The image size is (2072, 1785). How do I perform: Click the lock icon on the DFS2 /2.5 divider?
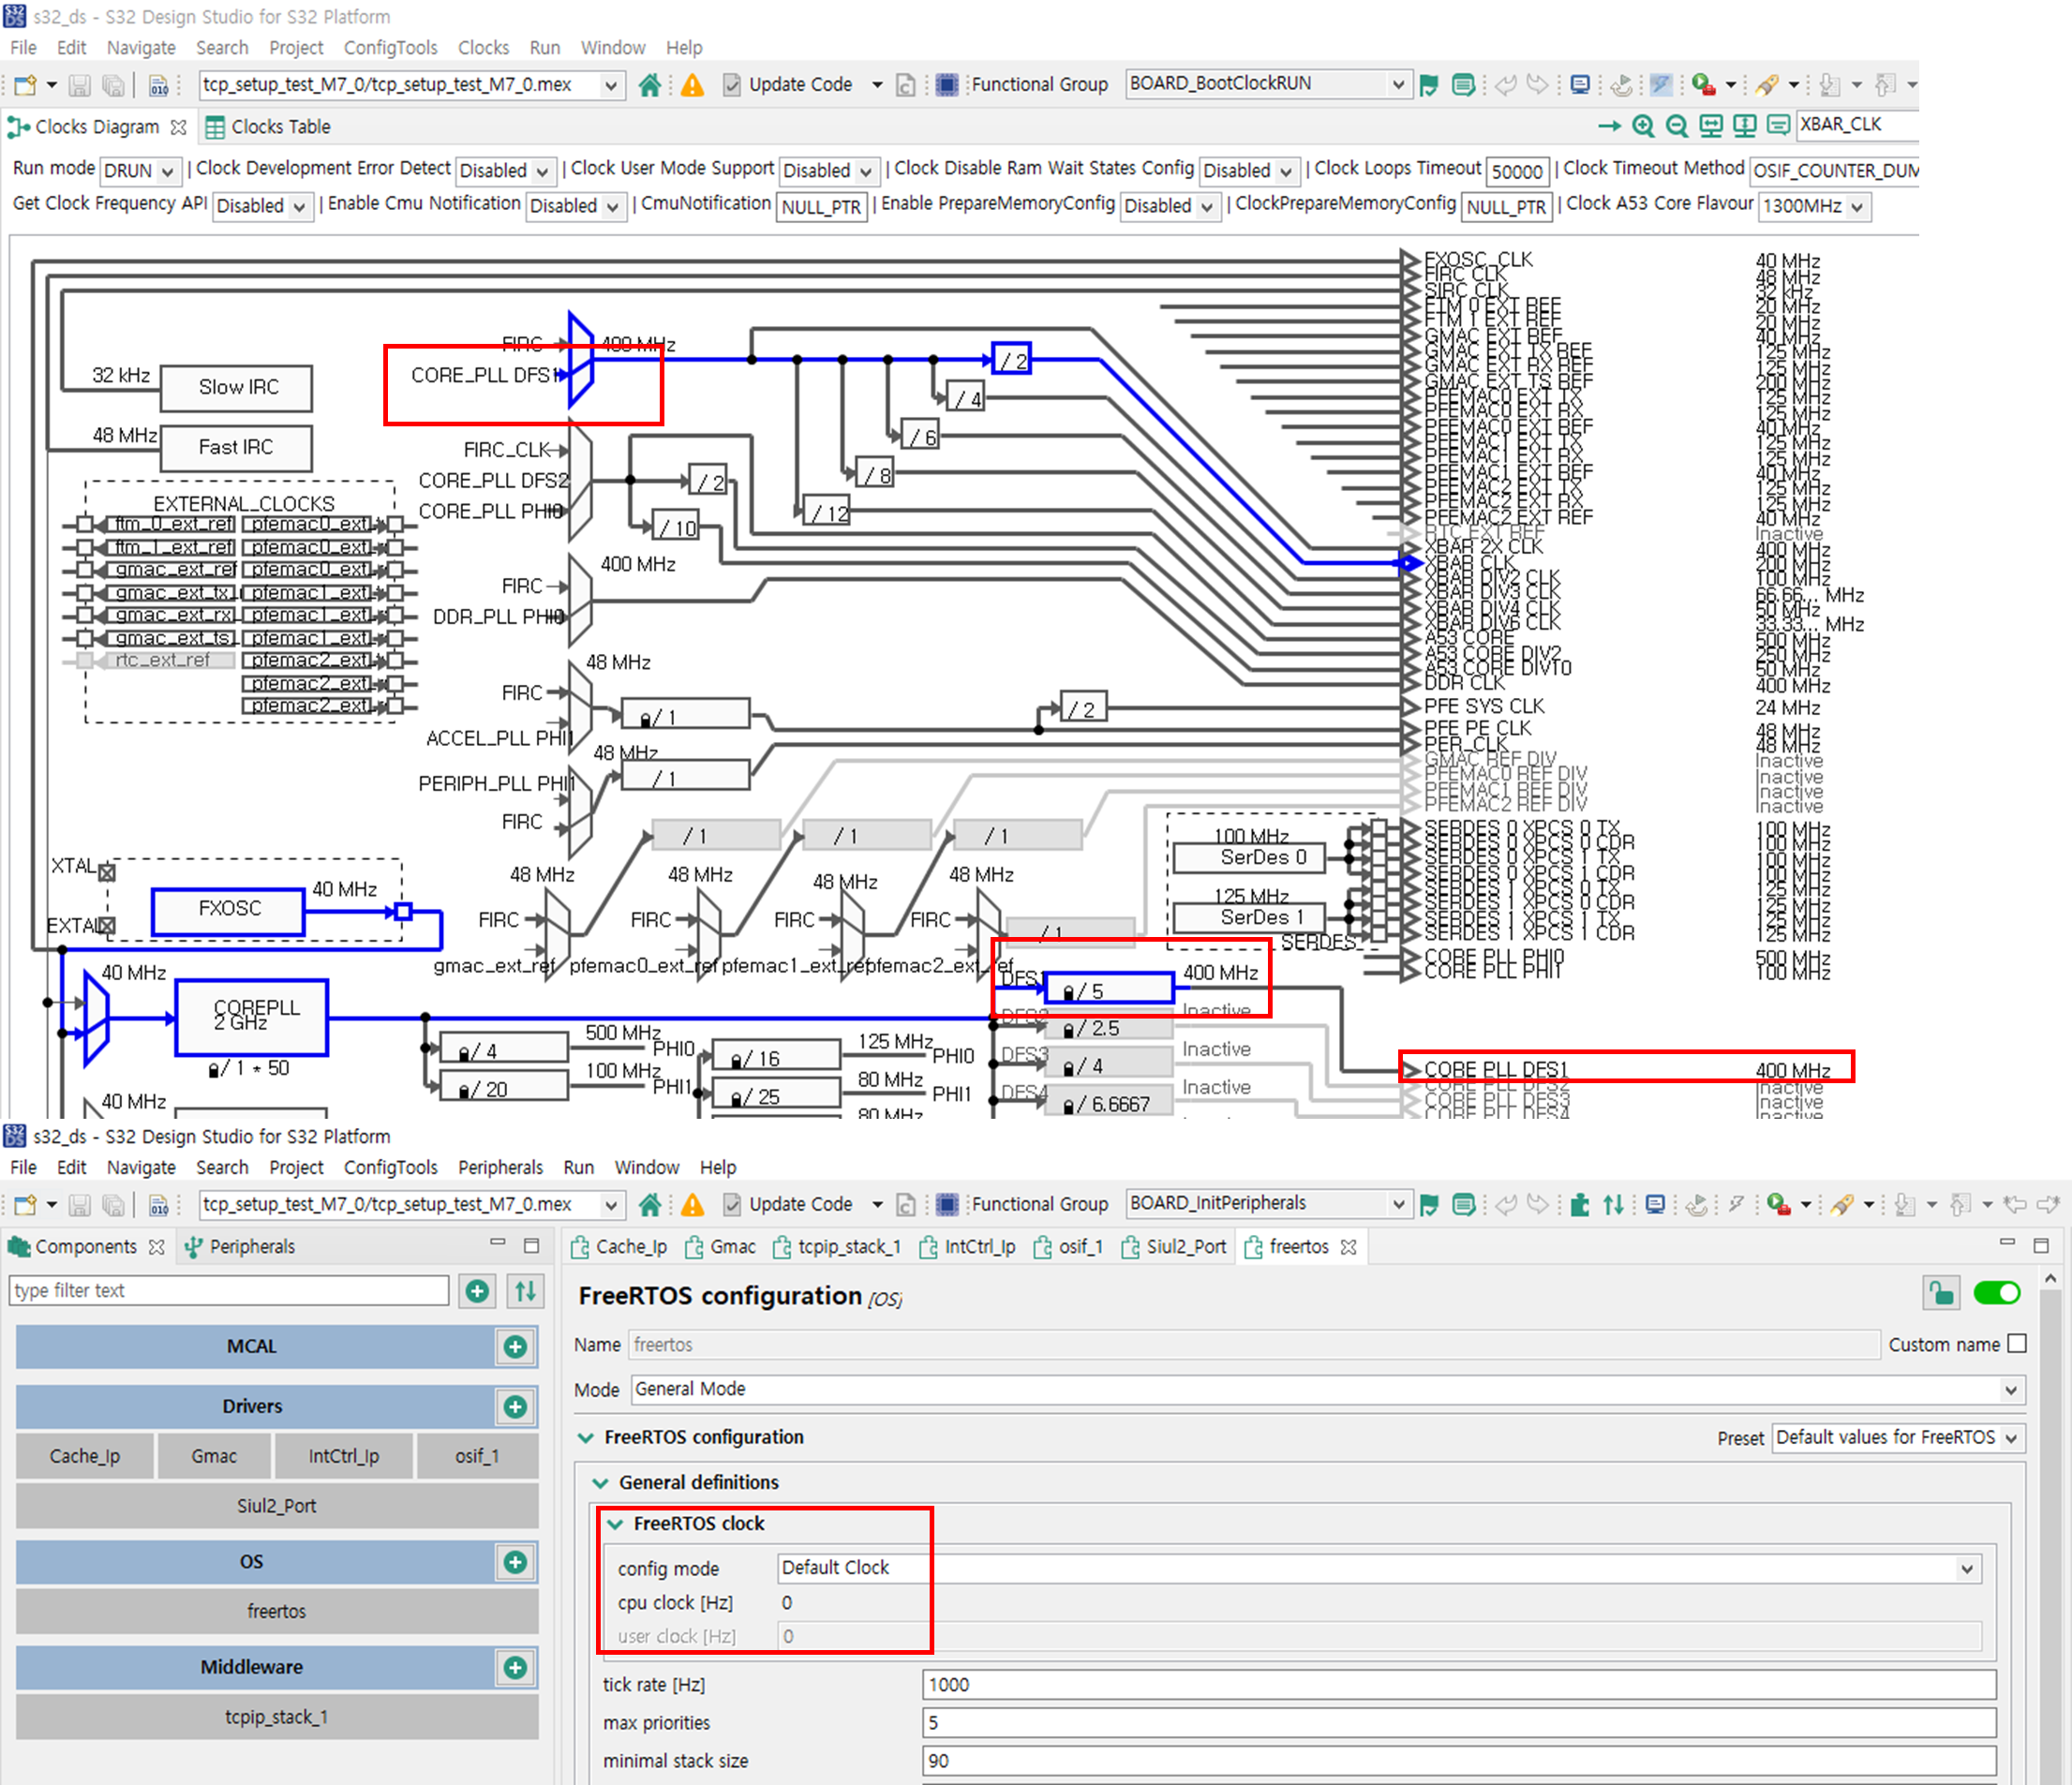click(x=1068, y=1029)
